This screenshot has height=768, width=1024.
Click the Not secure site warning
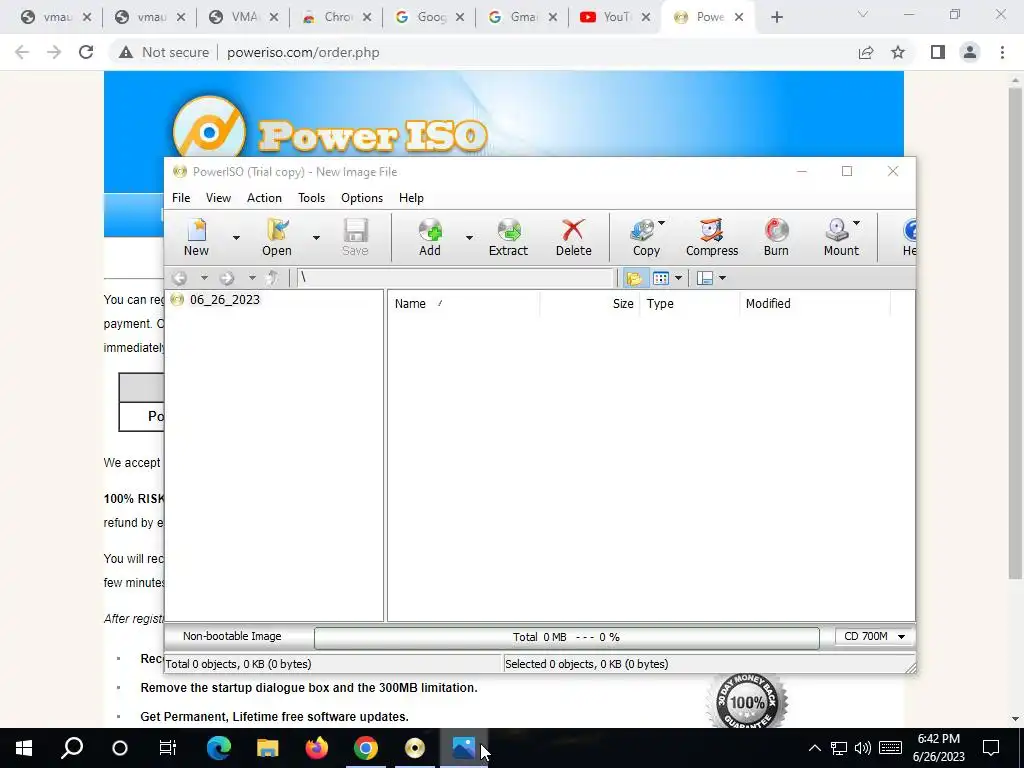pyautogui.click(x=164, y=52)
